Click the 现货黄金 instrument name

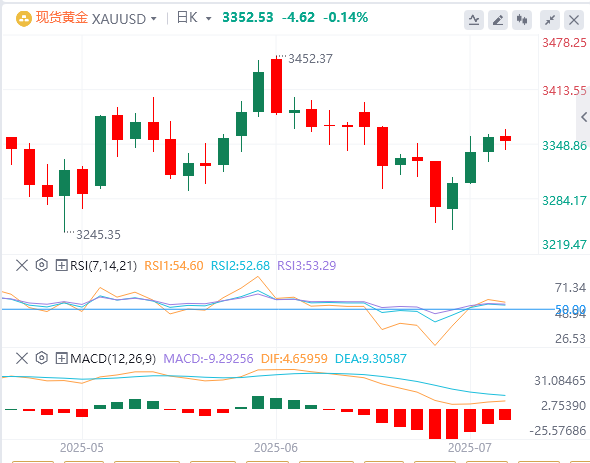click(62, 18)
